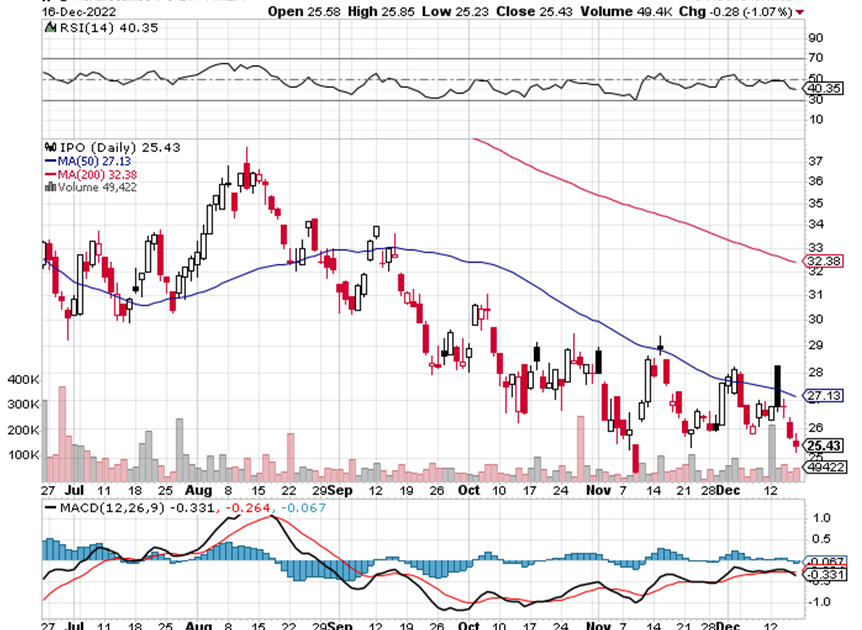Click the blue -0.067 MACD histogram value
Viewport: 862px width, 630px height.
tap(303, 508)
